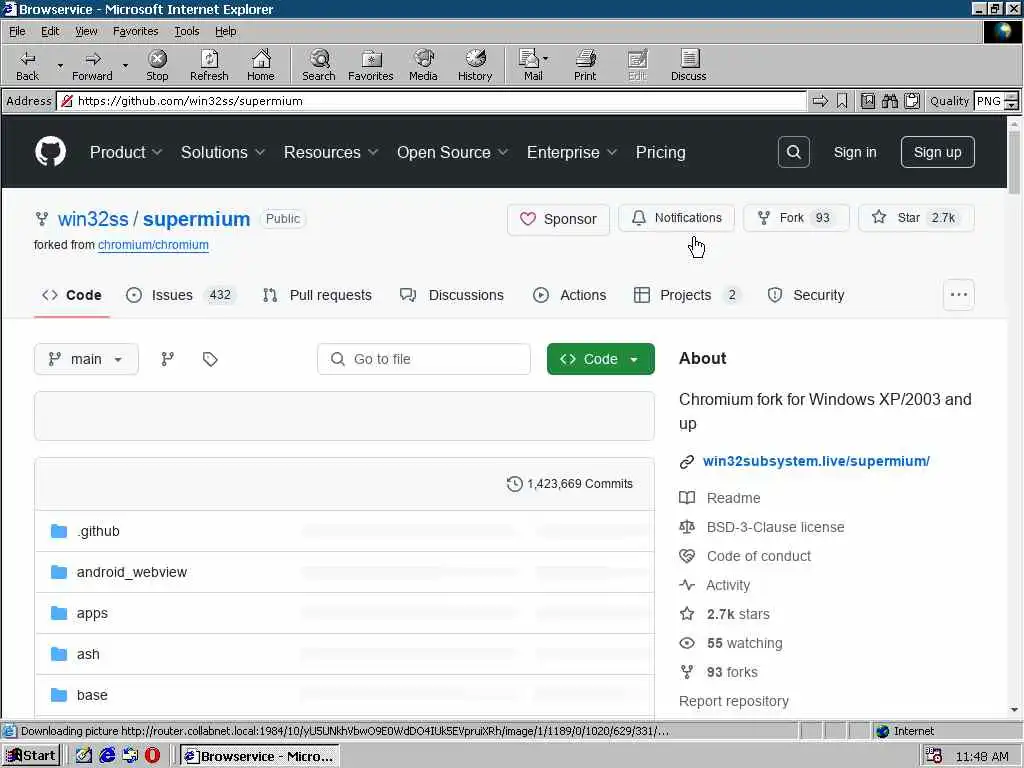Show the History pane
Viewport: 1024px width, 768px height.
[x=475, y=65]
